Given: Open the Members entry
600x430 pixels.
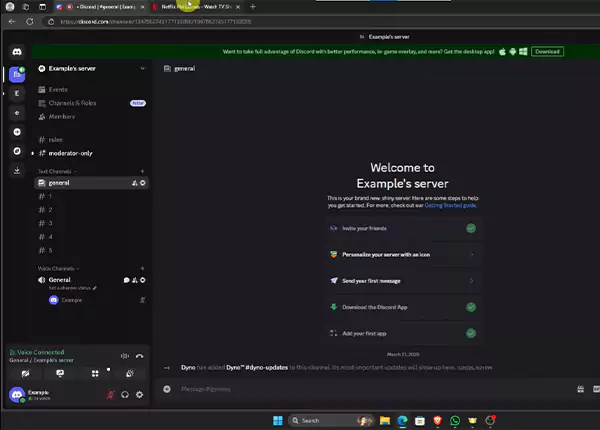Looking at the screenshot, I should click(x=90, y=117).
